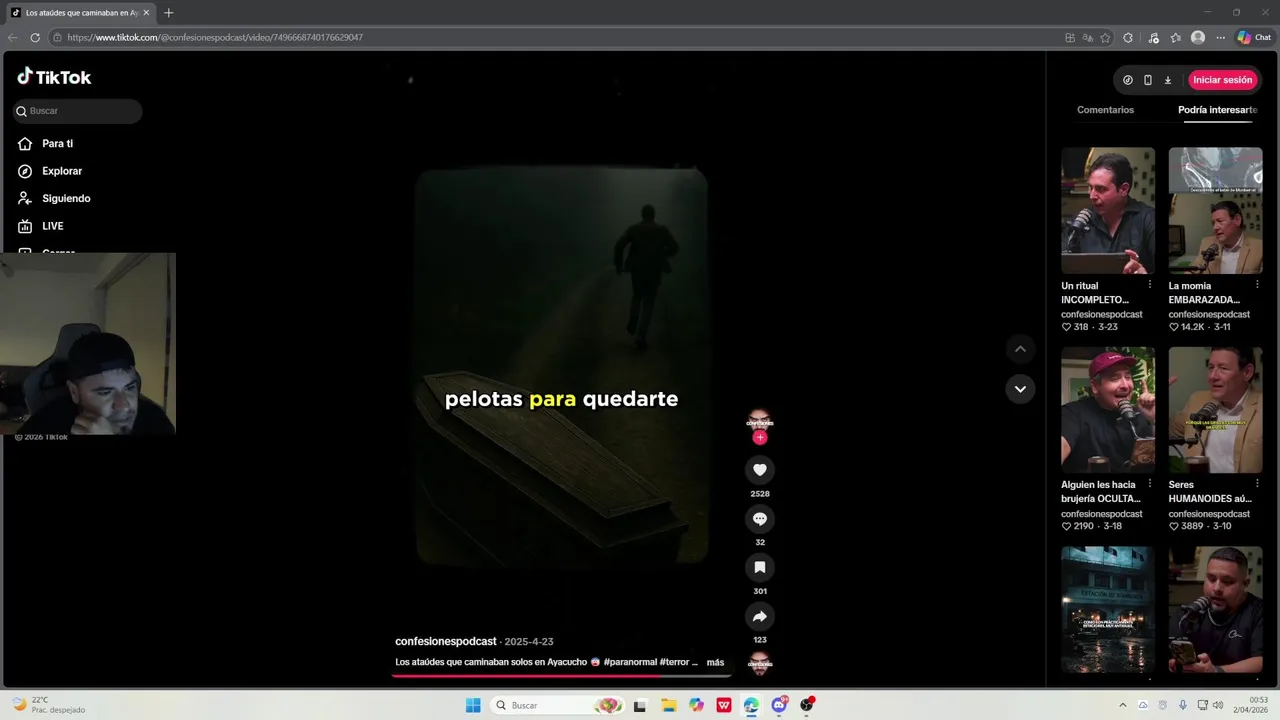Click the #paranormal hashtag
This screenshot has height=720, width=1280.
[x=630, y=662]
